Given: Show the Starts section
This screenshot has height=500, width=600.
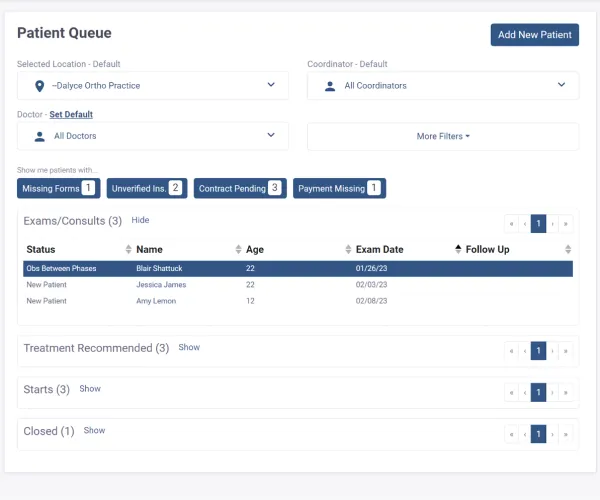Looking at the screenshot, I should click(x=90, y=389).
